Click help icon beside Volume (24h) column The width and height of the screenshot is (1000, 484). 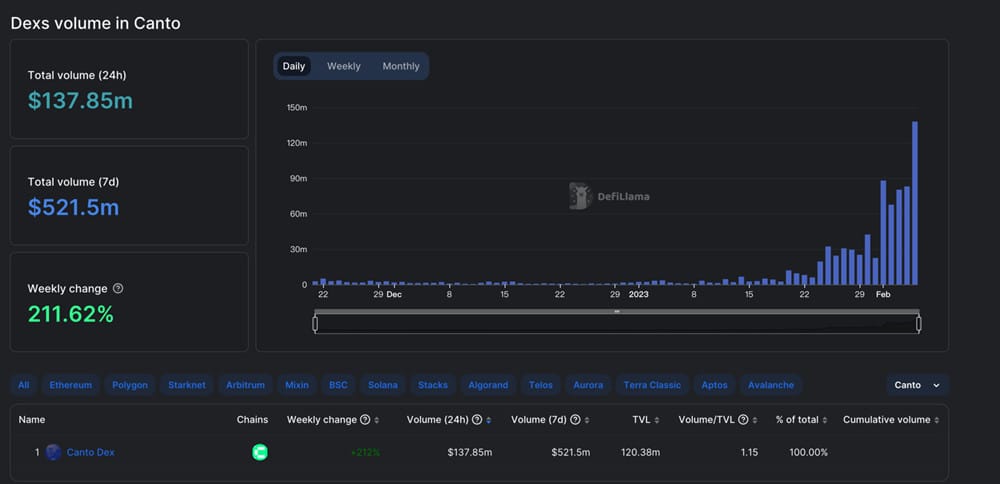[x=477, y=420]
